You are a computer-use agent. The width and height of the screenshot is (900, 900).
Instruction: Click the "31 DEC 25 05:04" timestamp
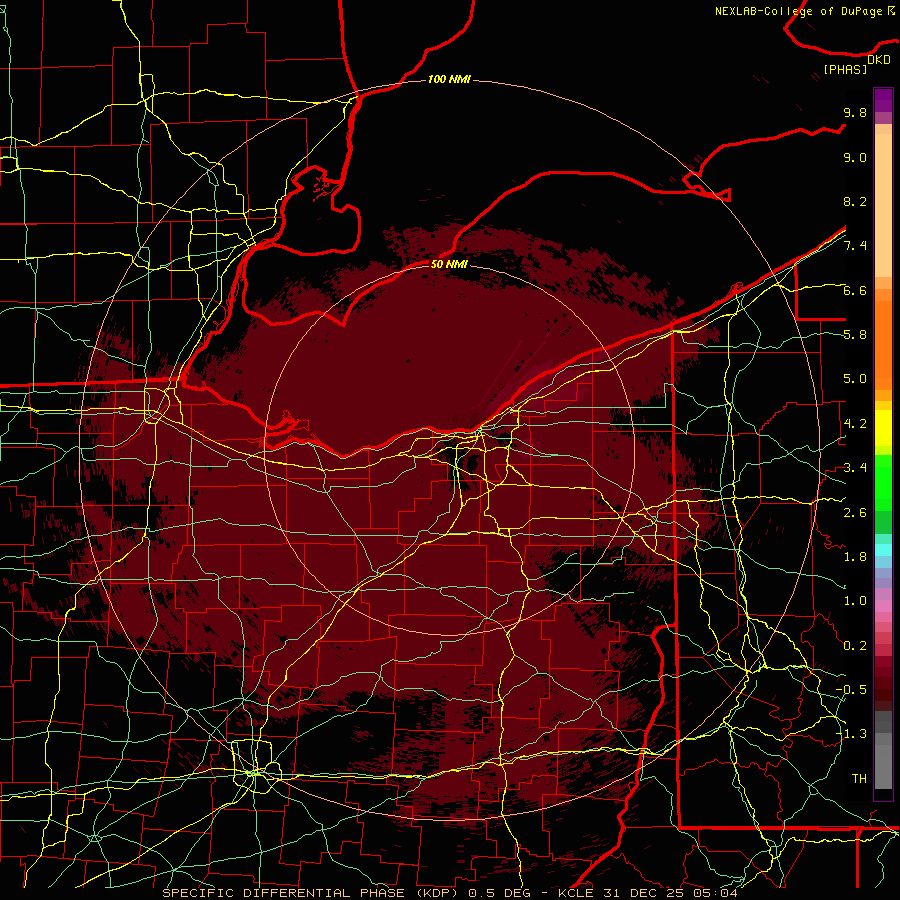coord(670,893)
